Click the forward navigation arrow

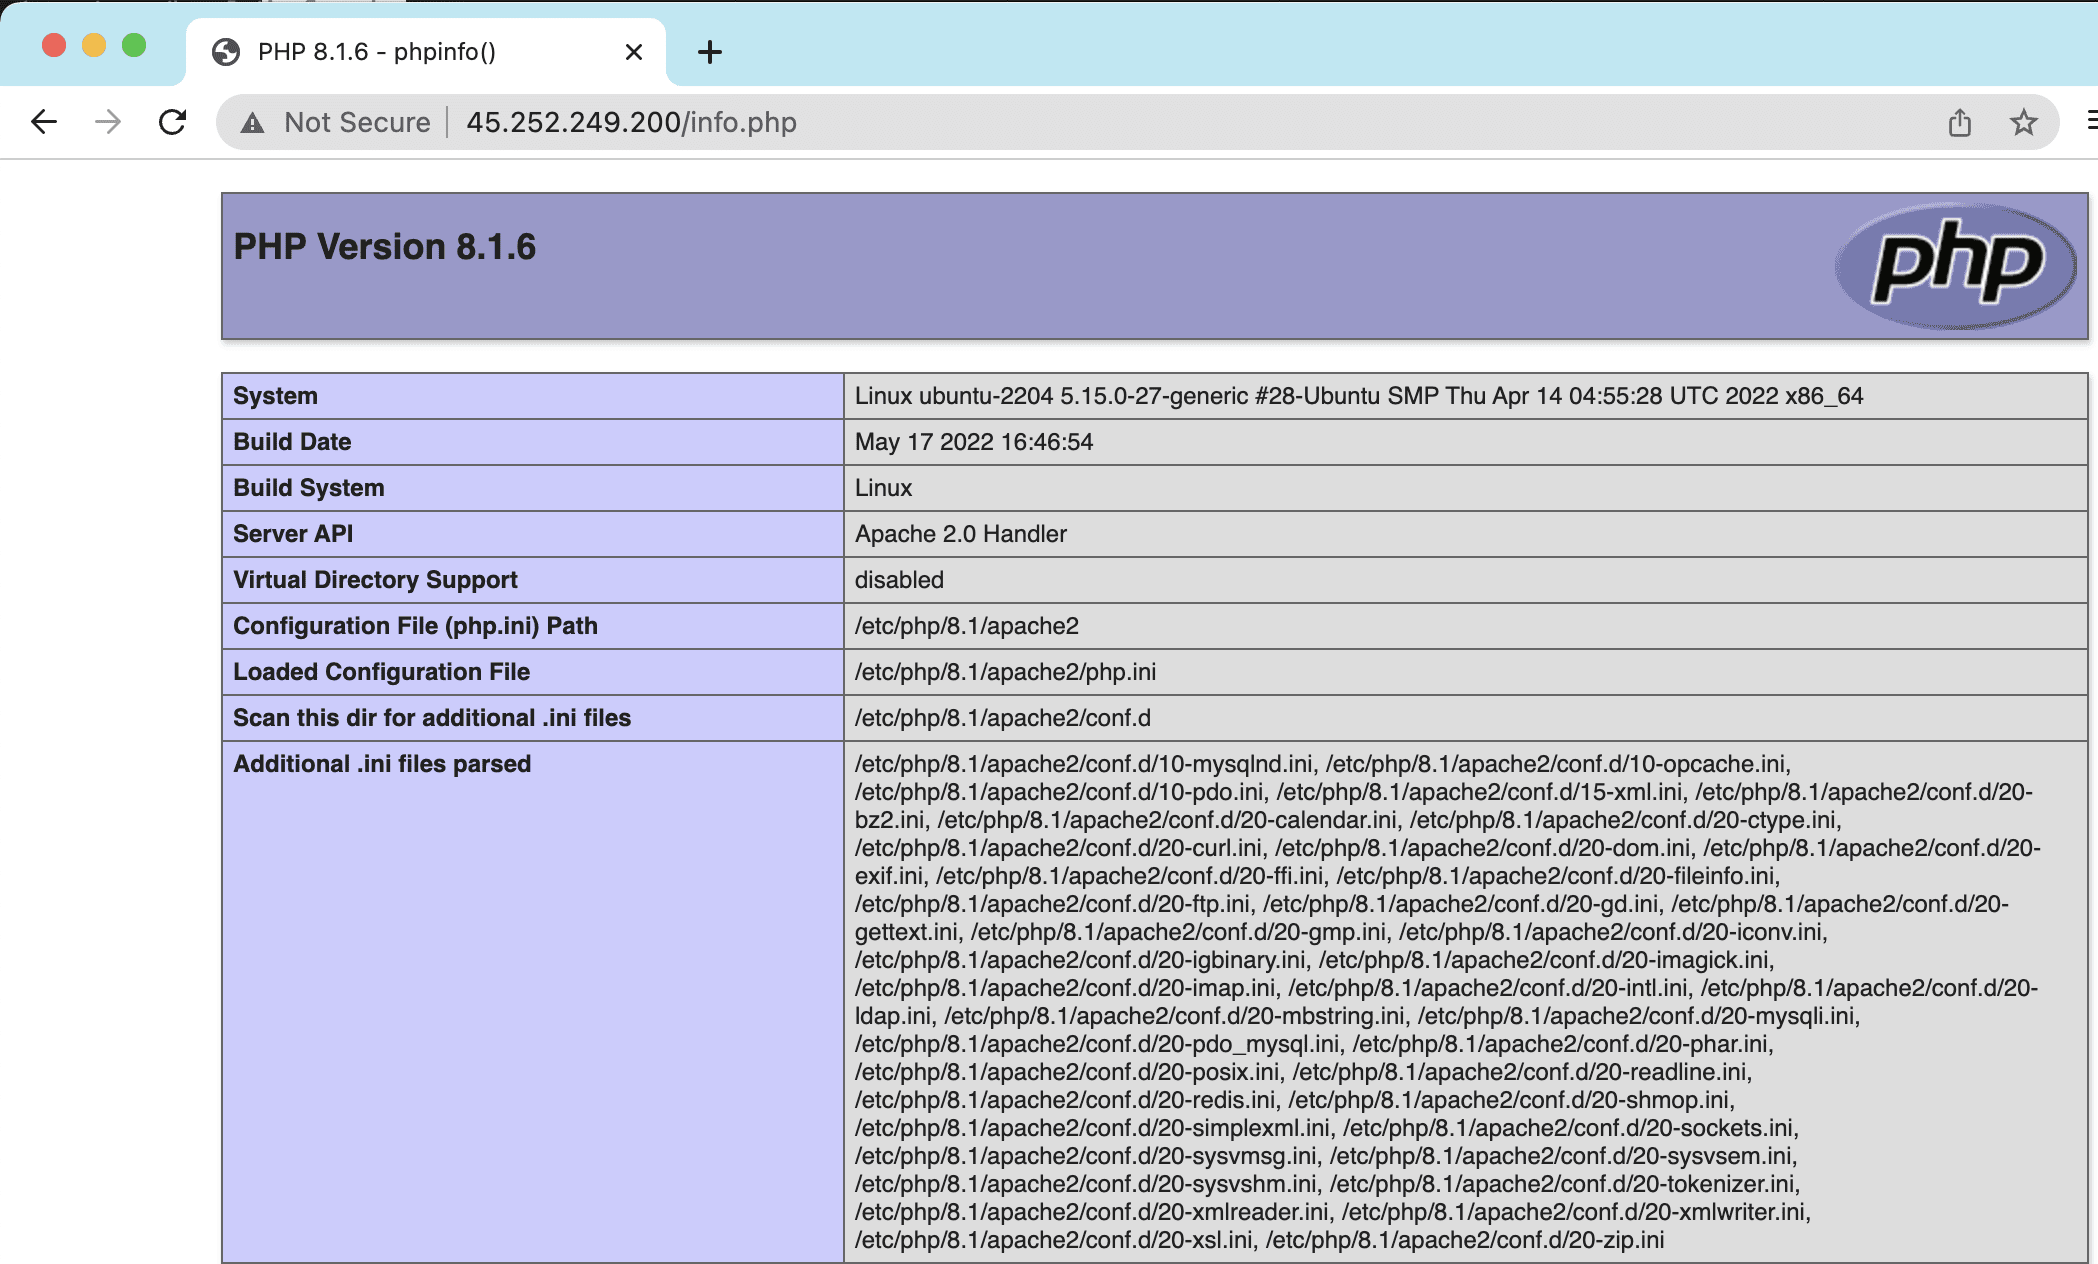pos(108,122)
